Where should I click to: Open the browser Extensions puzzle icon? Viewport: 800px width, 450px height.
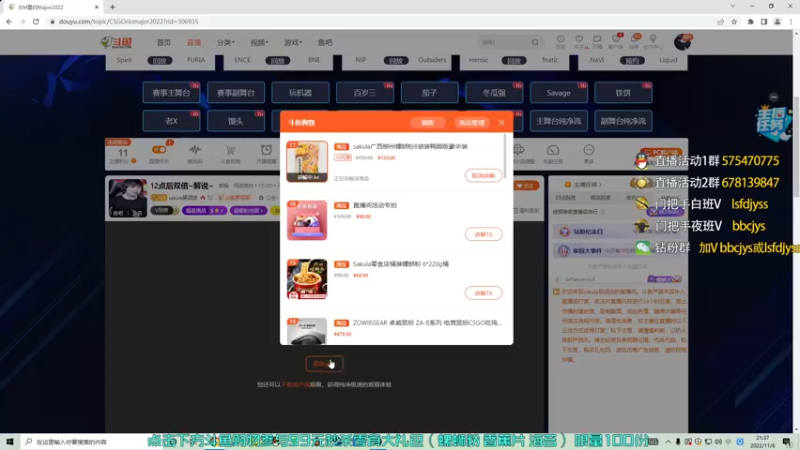pos(750,21)
